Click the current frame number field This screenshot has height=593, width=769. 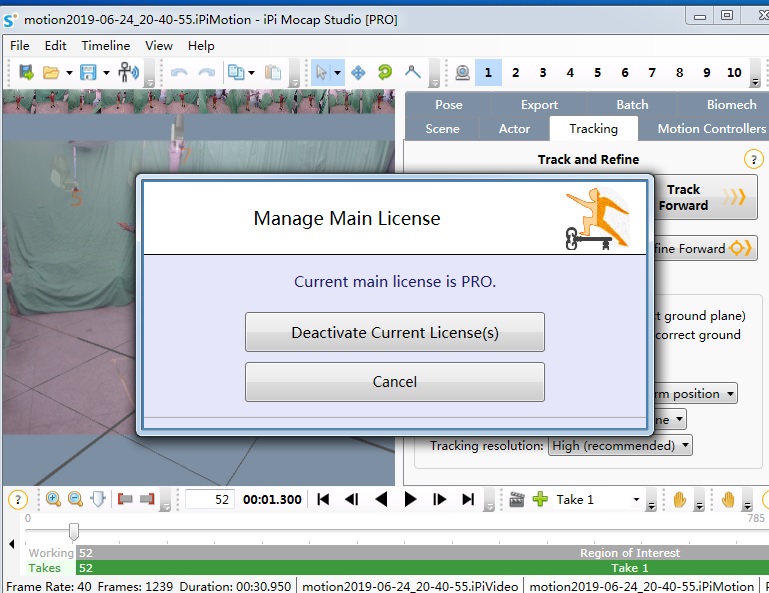209,499
